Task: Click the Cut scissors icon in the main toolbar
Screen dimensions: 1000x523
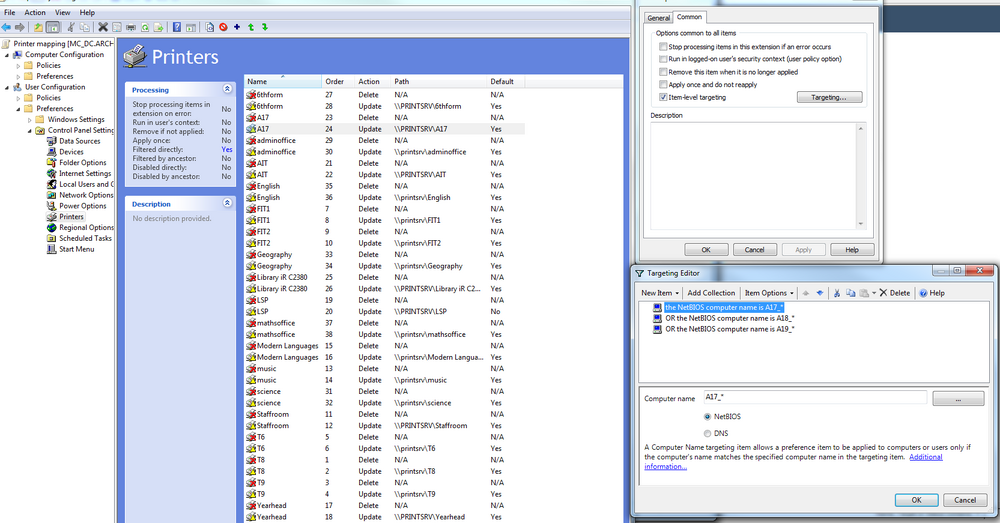Action: (71, 27)
